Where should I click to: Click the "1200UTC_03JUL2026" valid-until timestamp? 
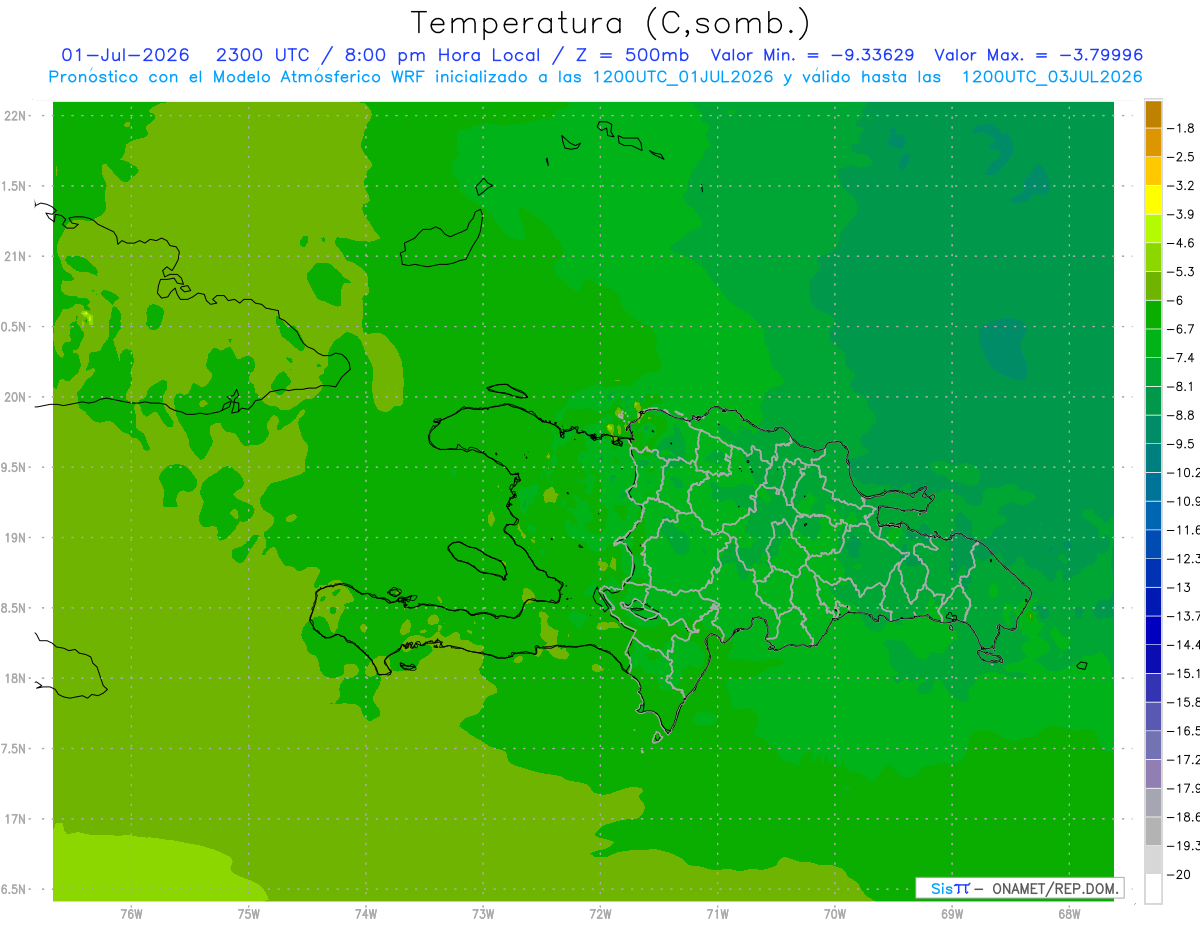point(1052,77)
